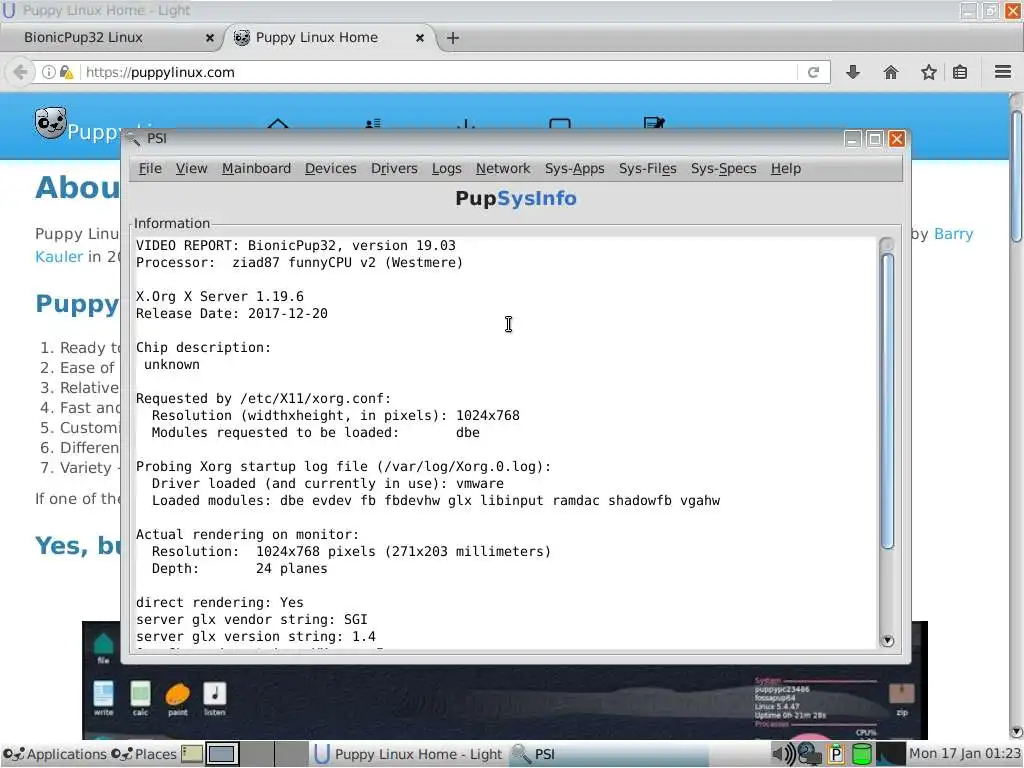Follow the Barry link on the webpage
Image resolution: width=1024 pixels, height=768 pixels.
point(953,234)
